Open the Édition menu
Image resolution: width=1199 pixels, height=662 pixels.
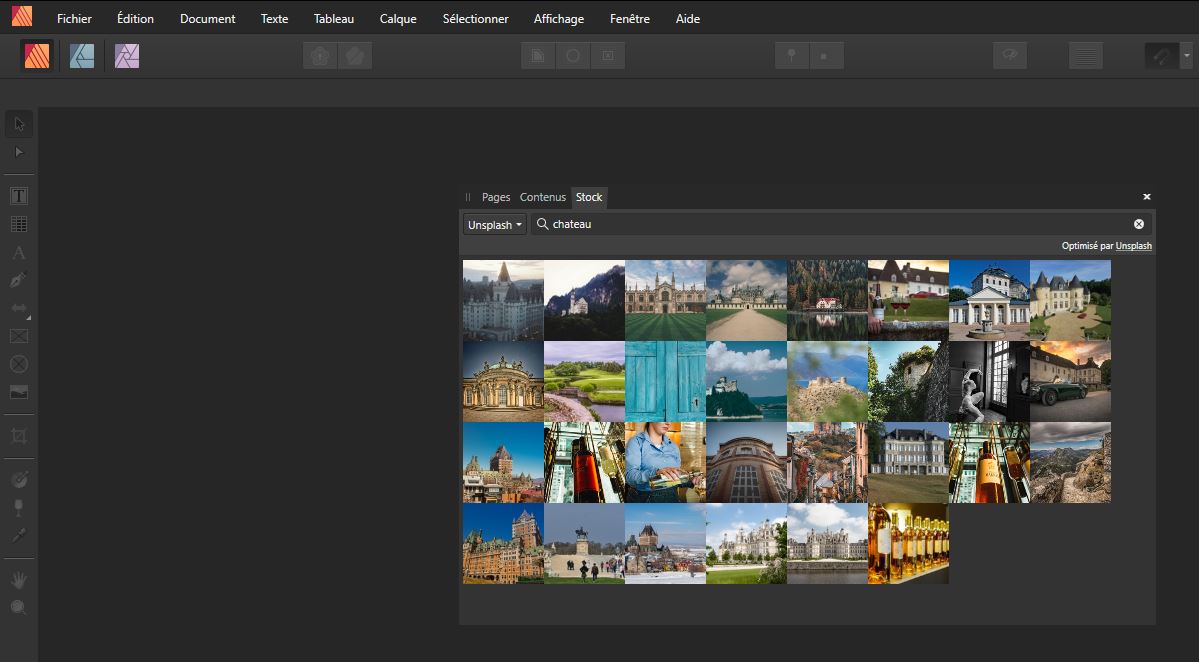click(x=135, y=18)
